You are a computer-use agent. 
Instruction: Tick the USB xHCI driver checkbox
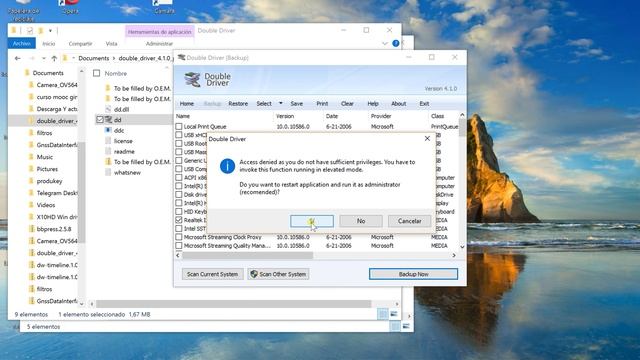point(179,135)
